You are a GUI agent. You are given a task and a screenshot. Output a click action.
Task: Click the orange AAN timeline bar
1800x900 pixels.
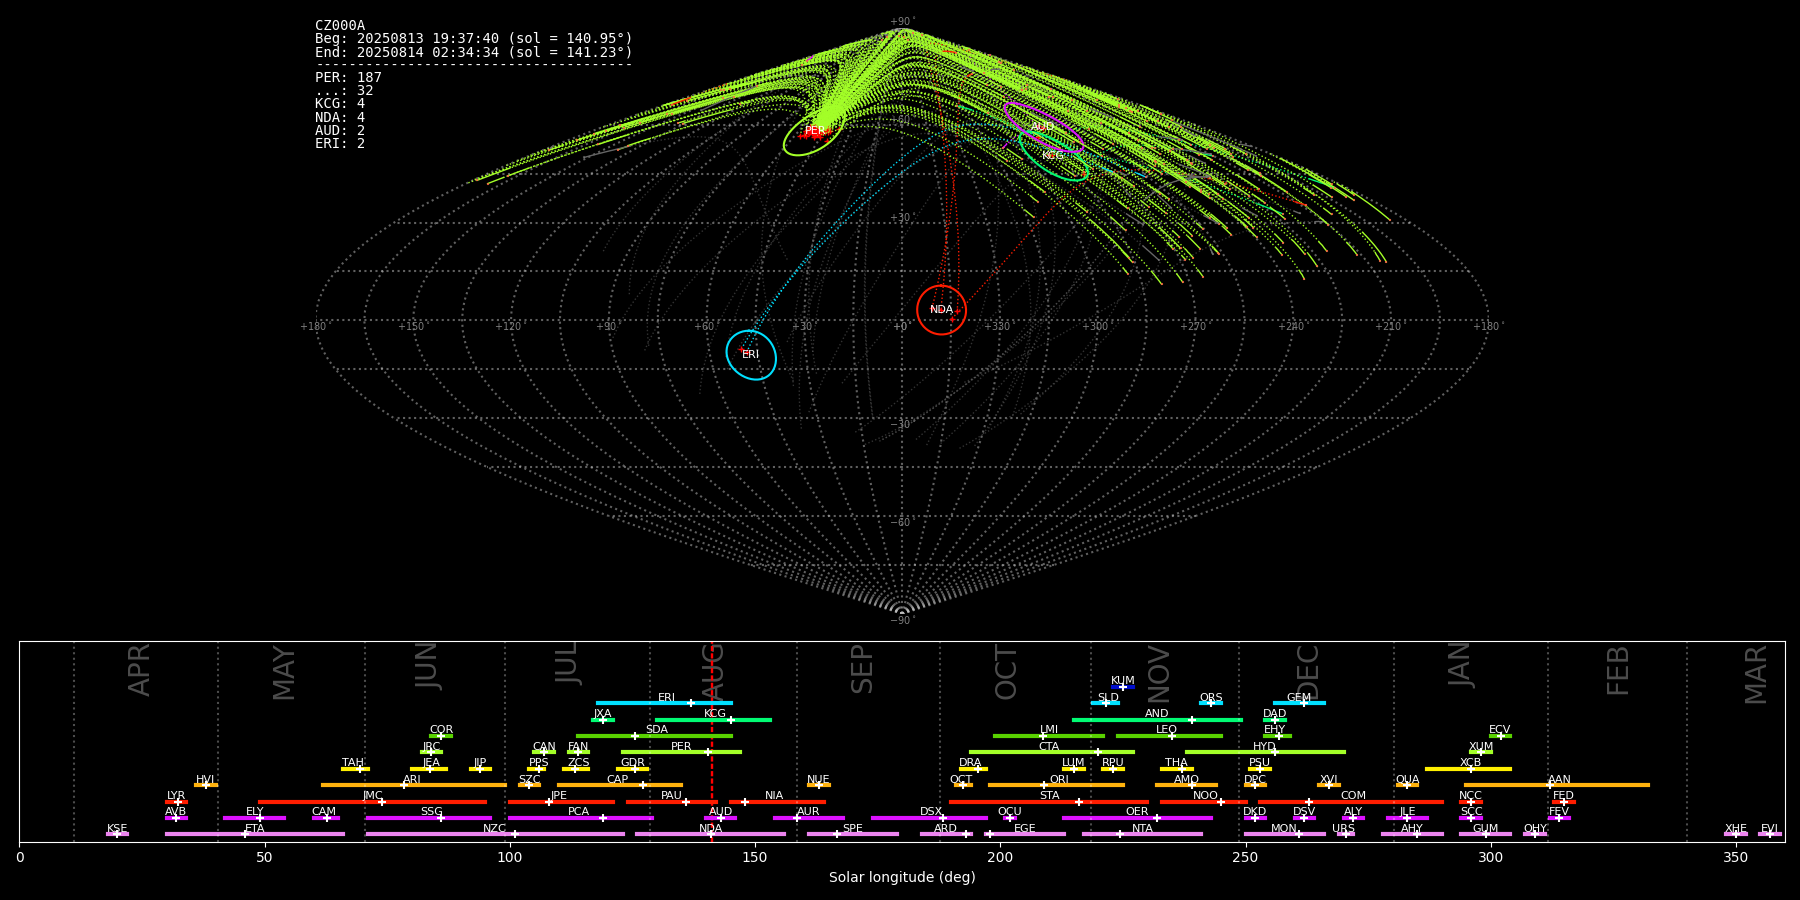[1557, 784]
